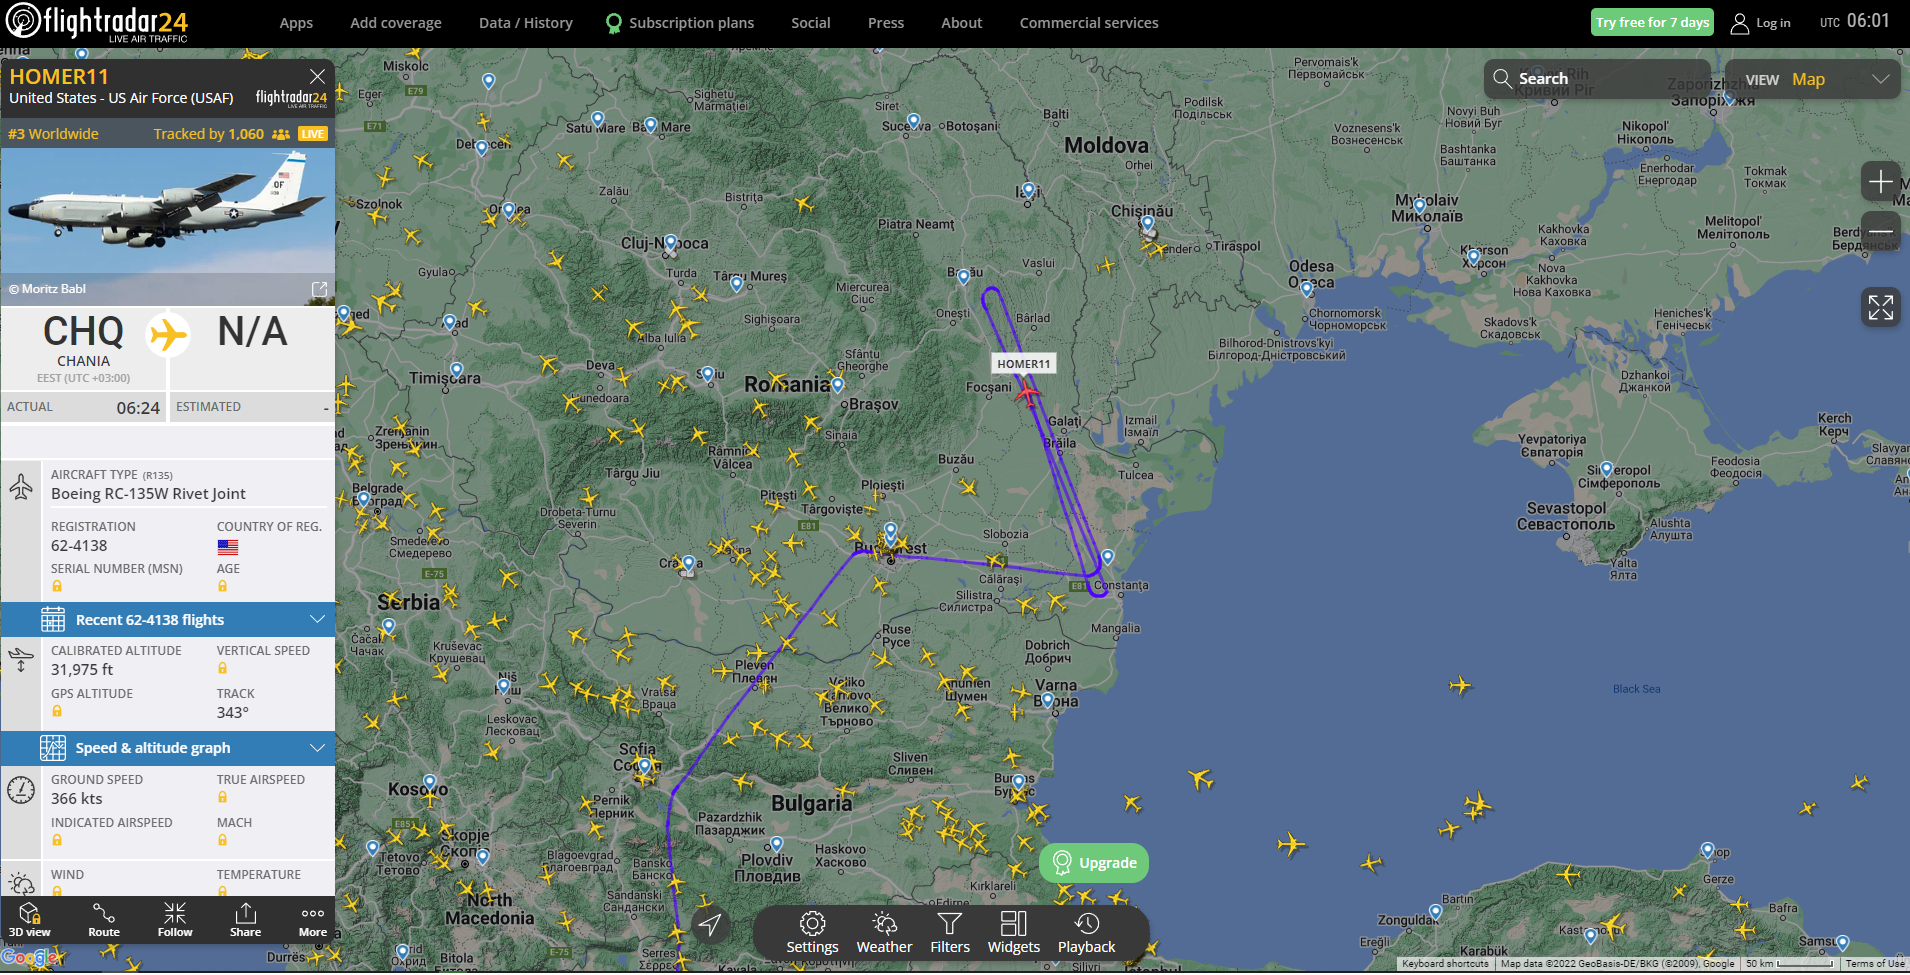Click the locked Vertical speed icon
The width and height of the screenshot is (1910, 975).
[x=223, y=669]
